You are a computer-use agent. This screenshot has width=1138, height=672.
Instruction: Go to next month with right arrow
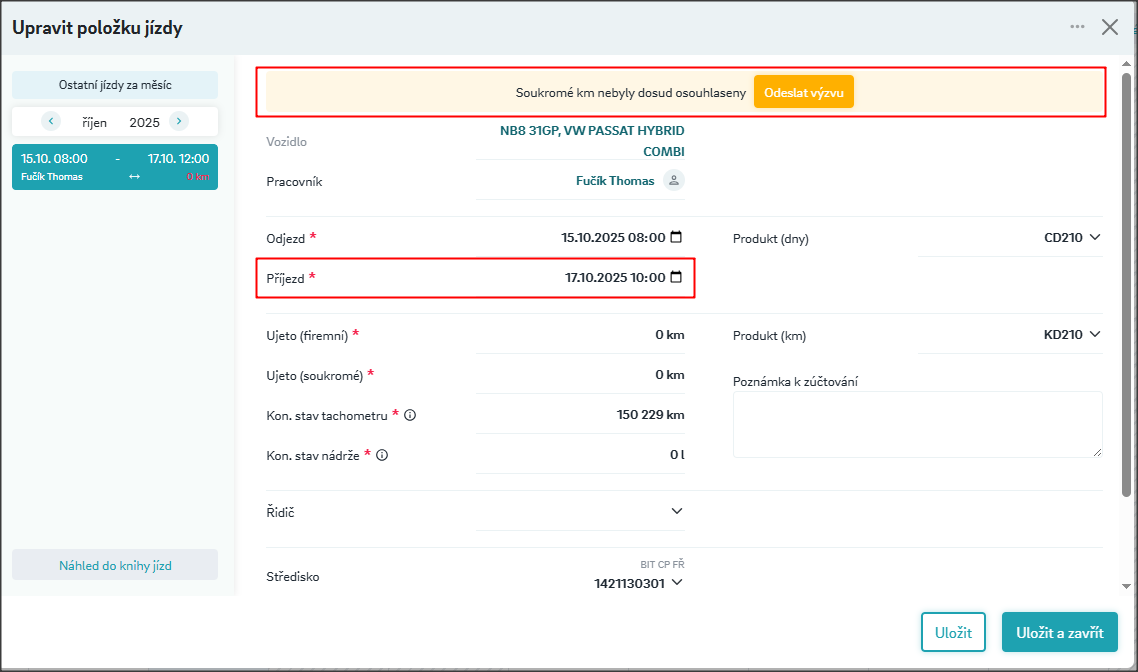179,121
